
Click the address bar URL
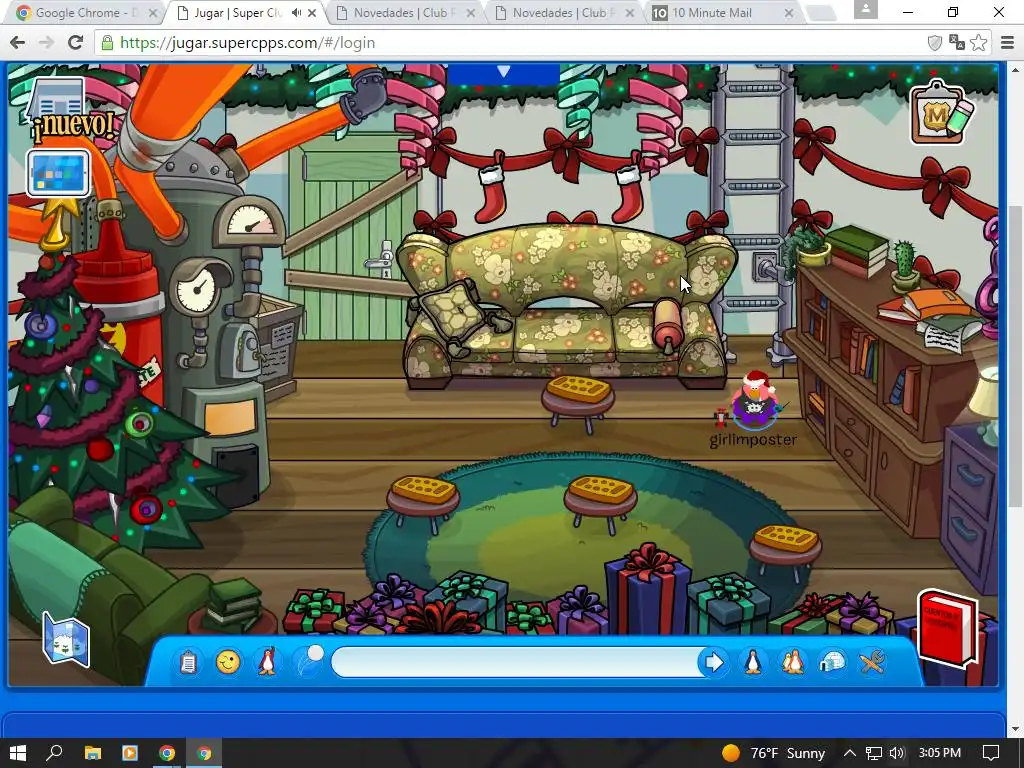click(248, 42)
